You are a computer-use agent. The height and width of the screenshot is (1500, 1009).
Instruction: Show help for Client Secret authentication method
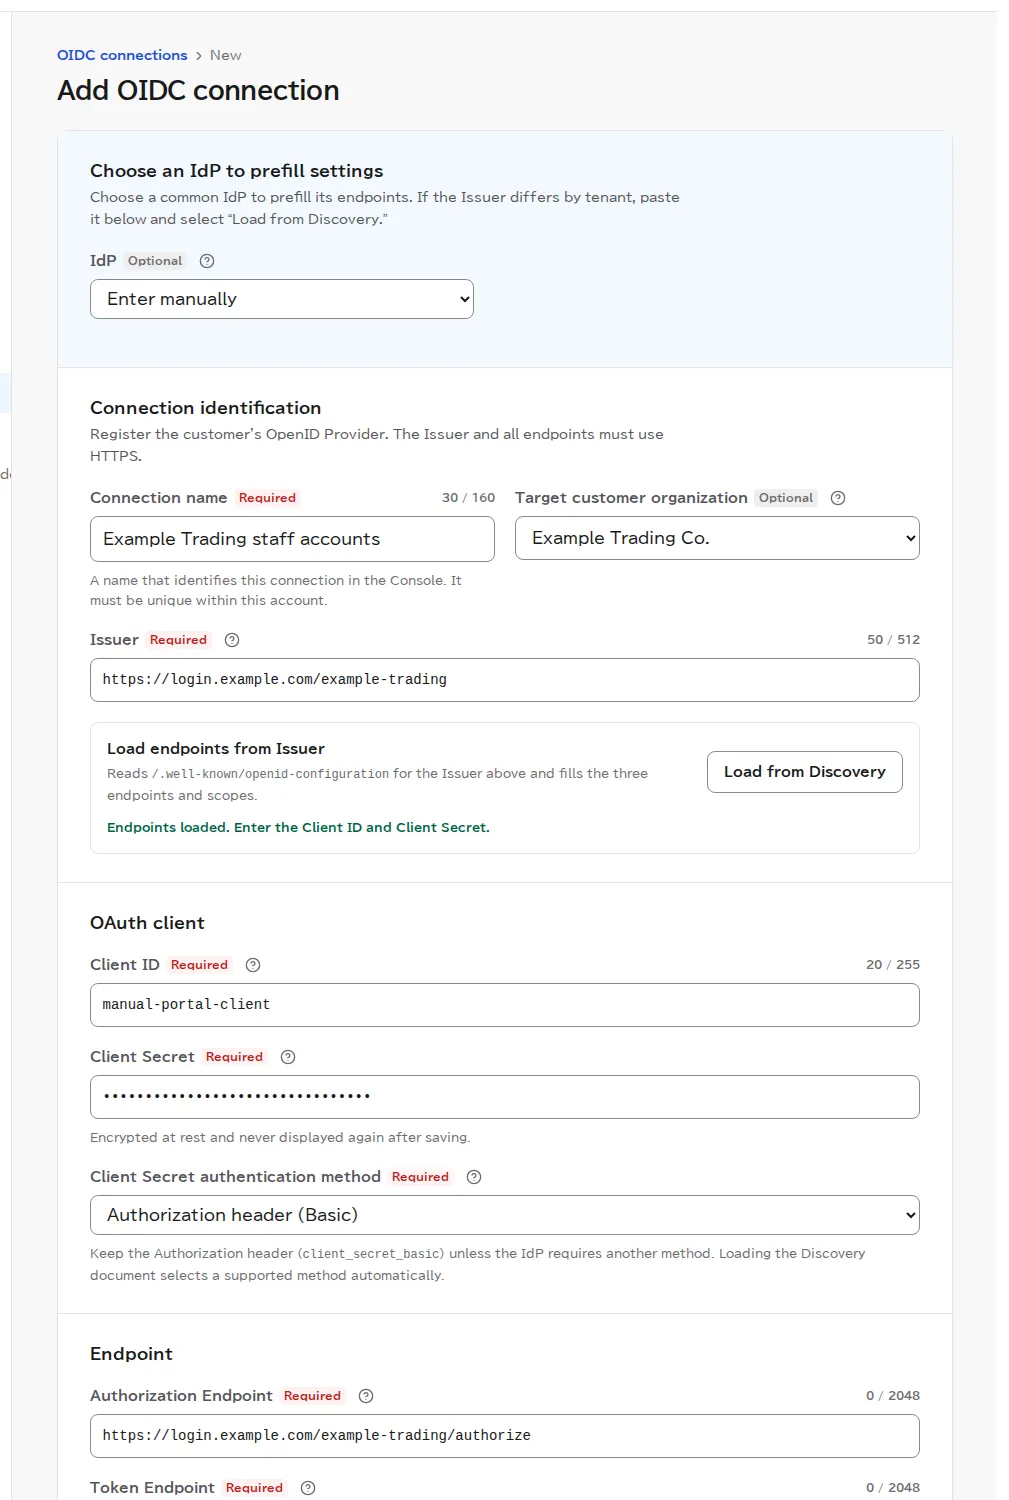[x=474, y=1177]
